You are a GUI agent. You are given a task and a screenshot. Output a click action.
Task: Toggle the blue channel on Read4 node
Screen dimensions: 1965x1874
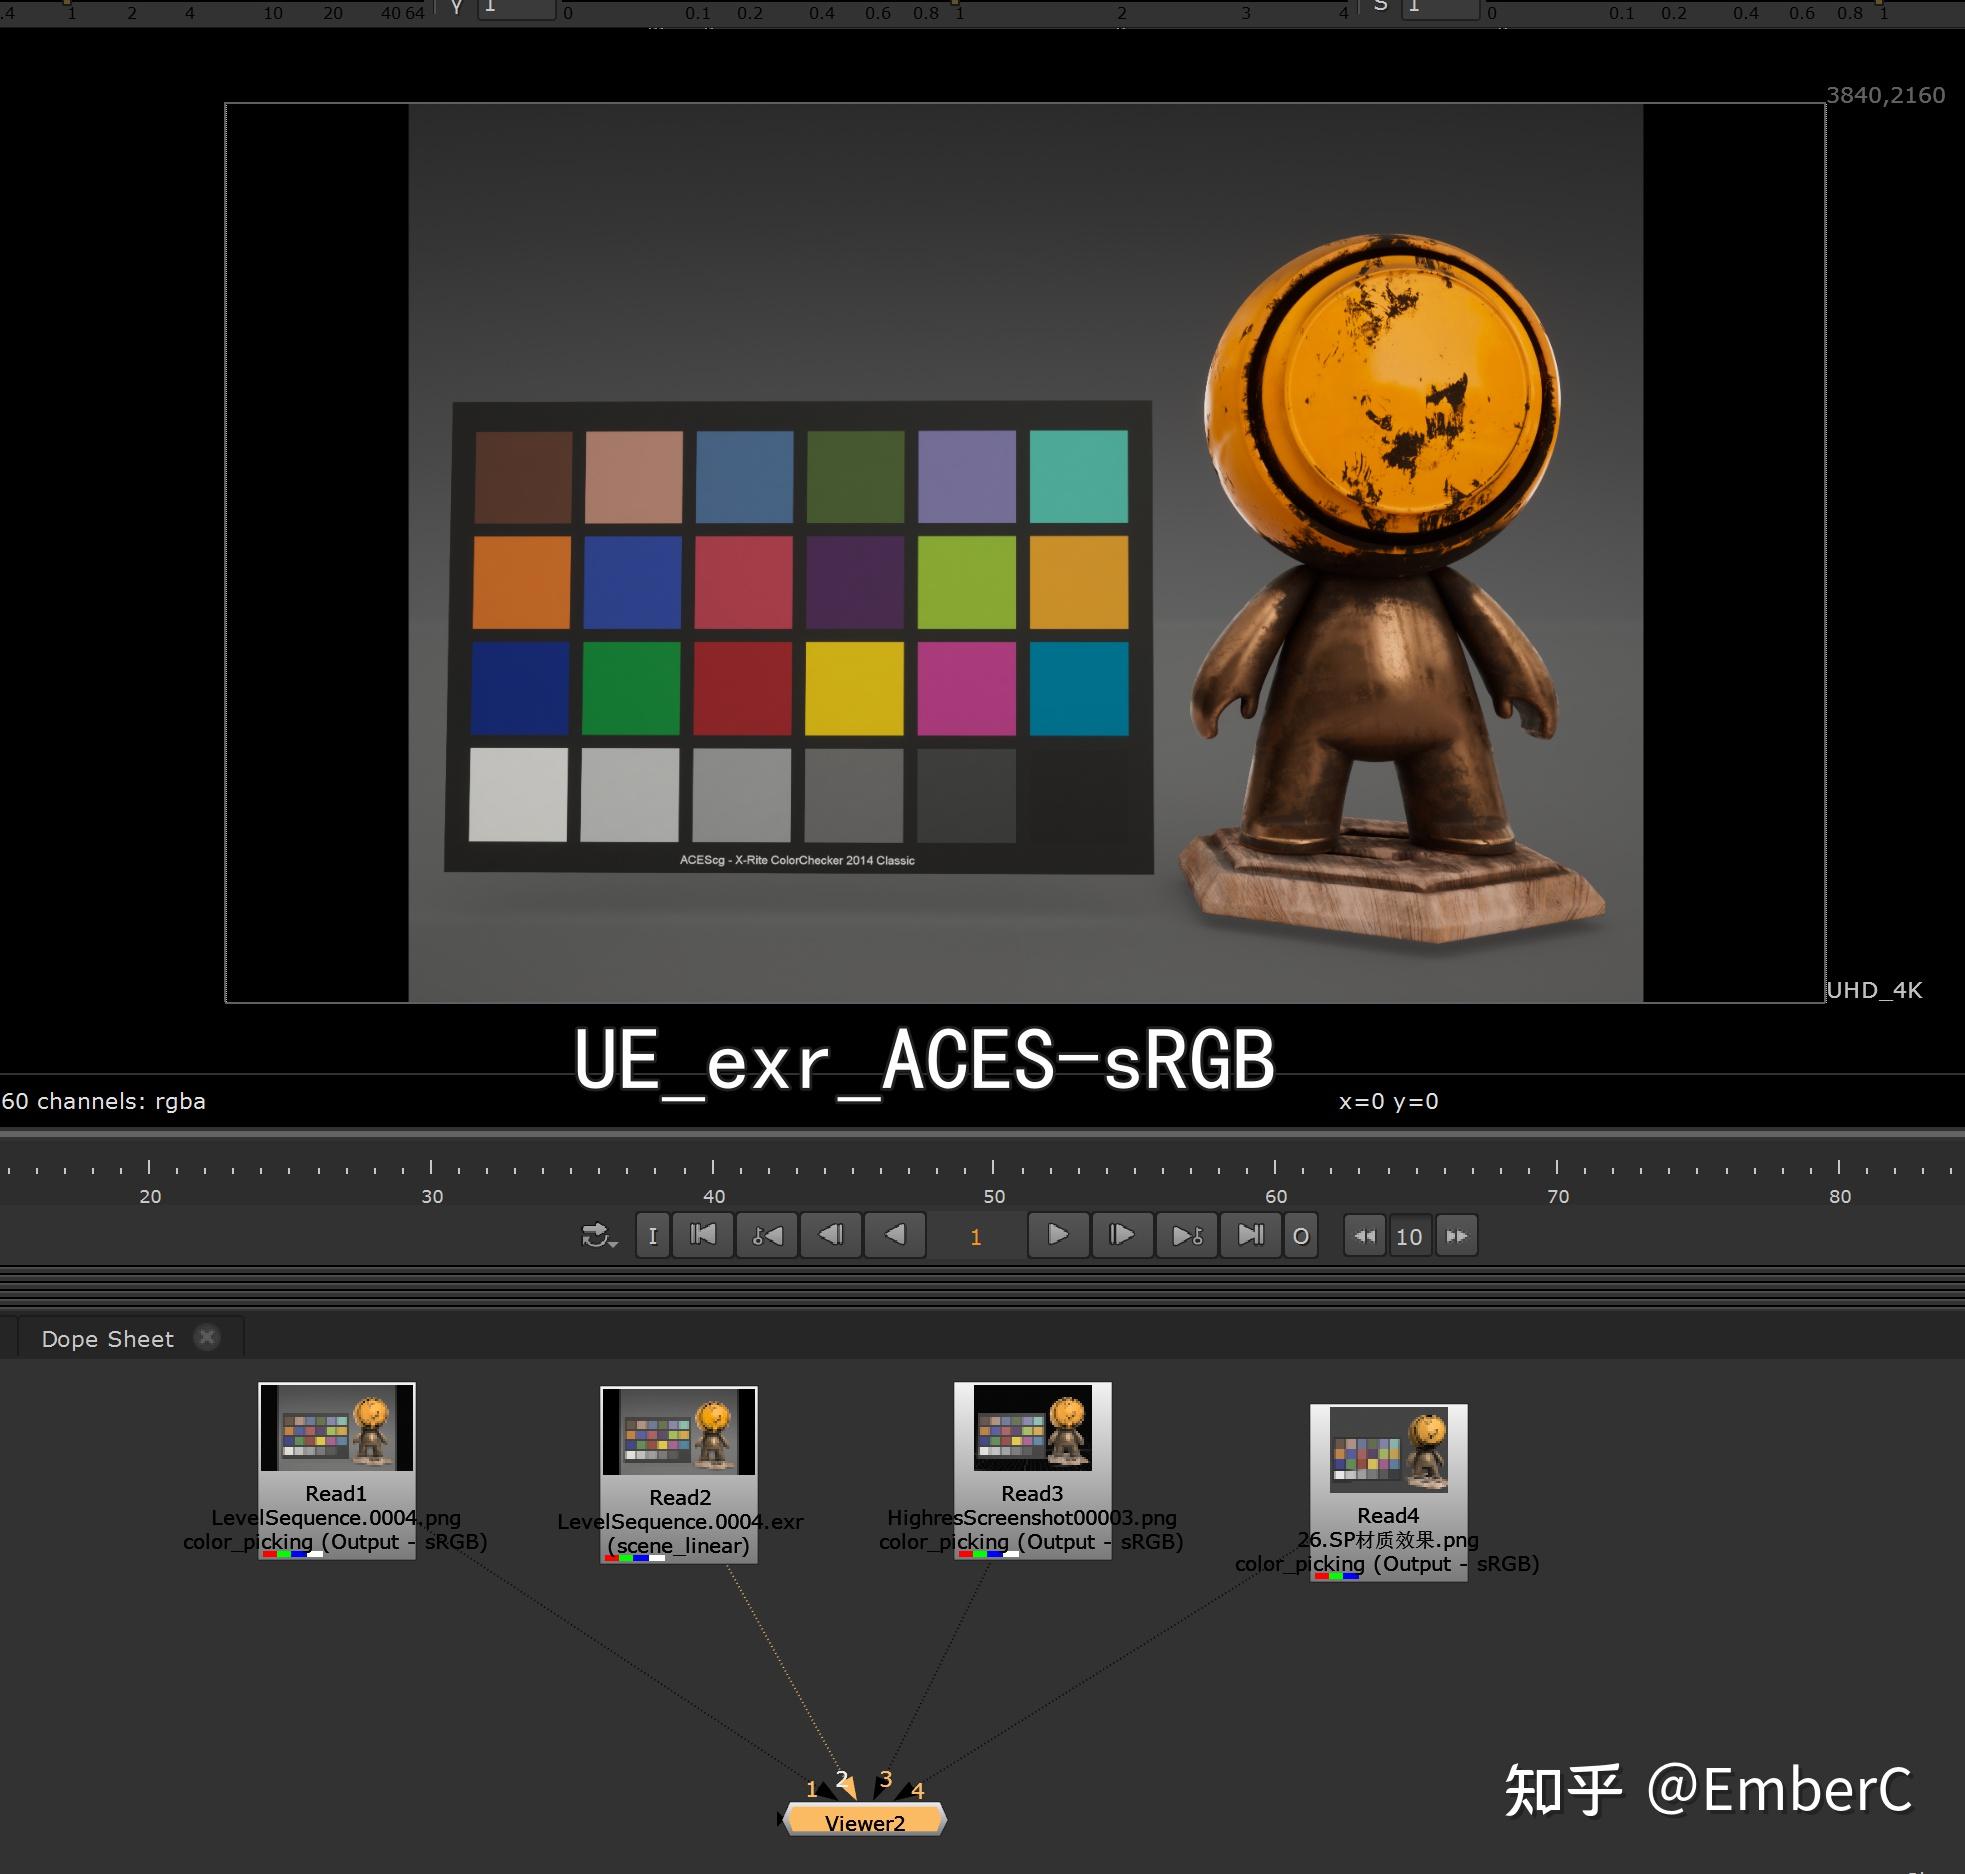1351,1576
